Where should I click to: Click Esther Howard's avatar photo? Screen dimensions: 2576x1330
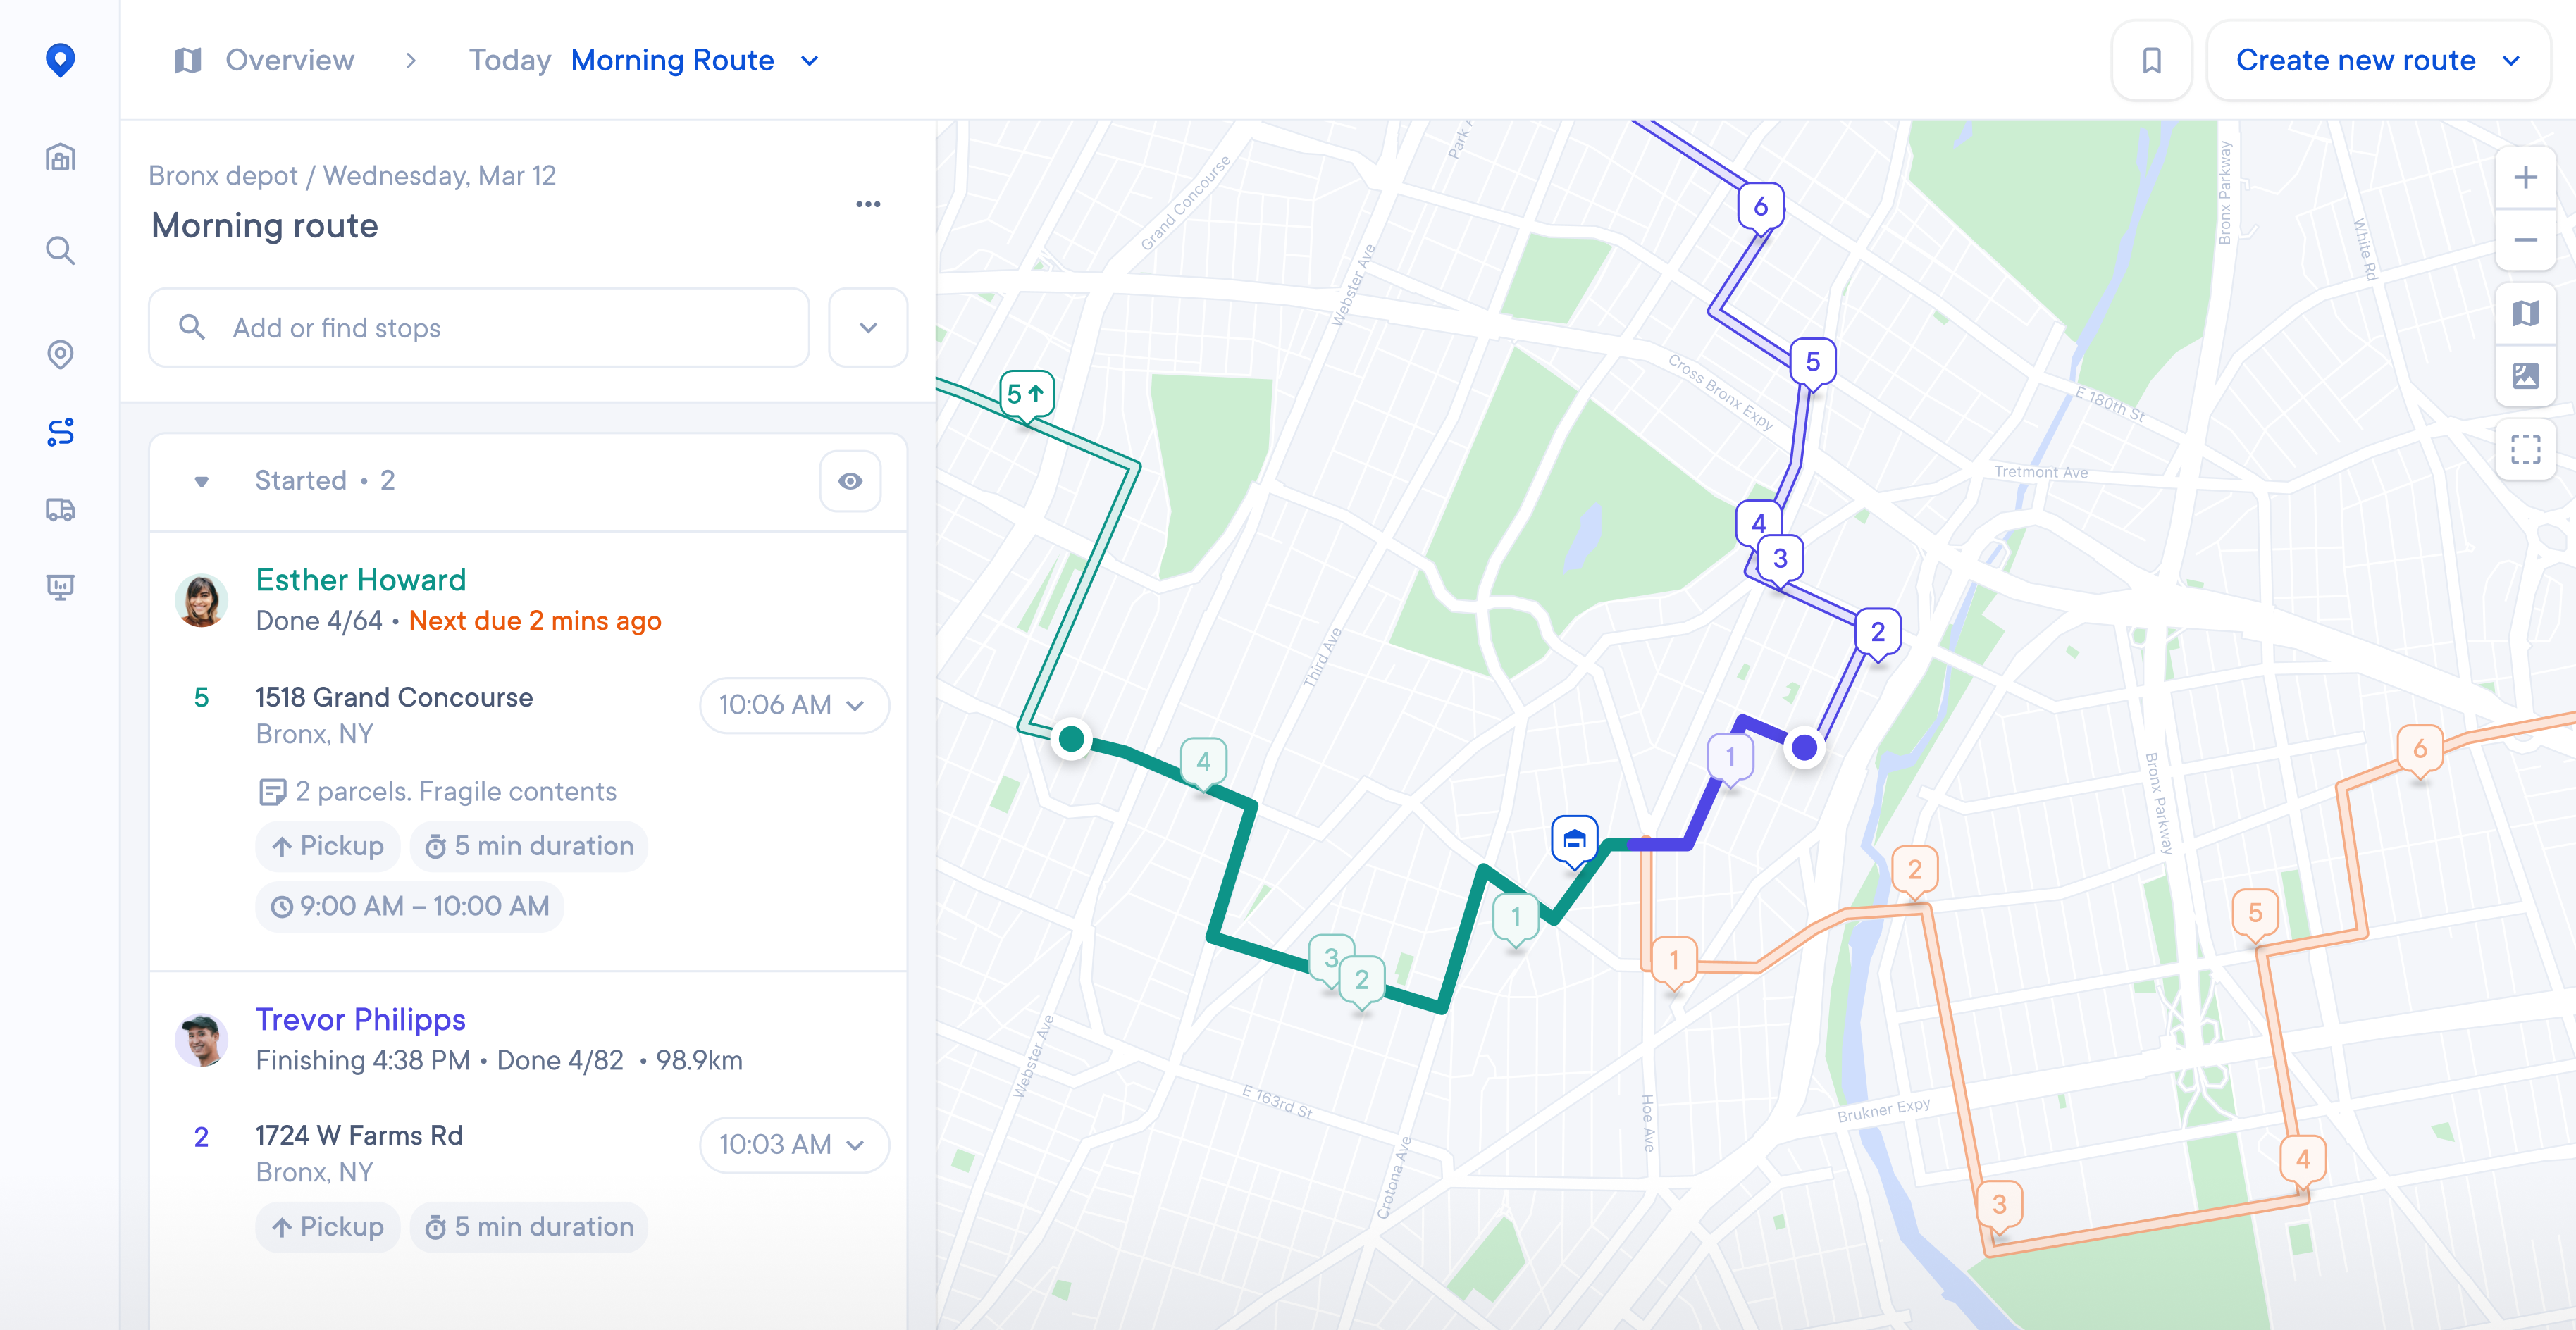(201, 600)
